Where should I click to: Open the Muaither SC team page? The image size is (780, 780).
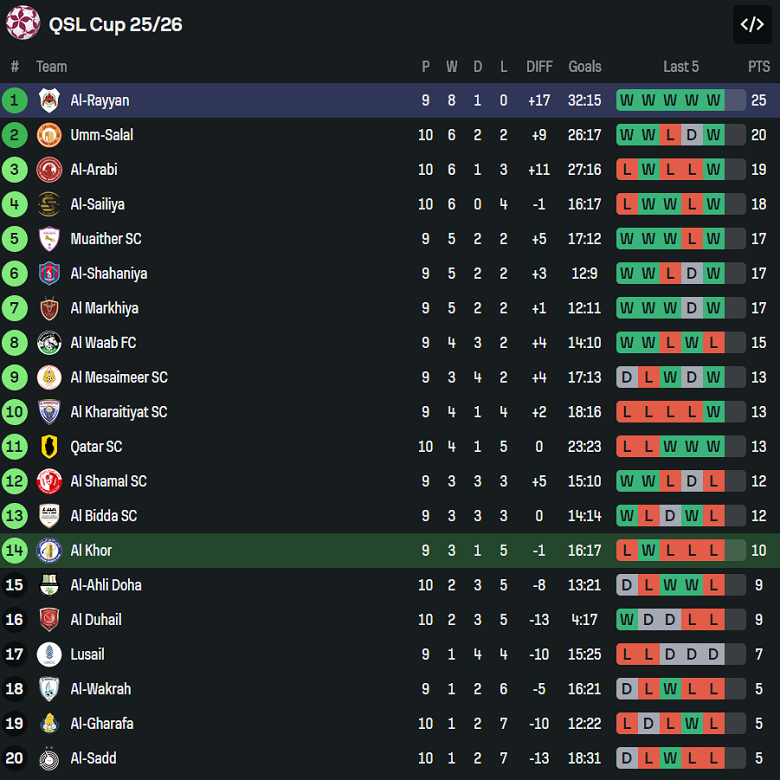click(106, 239)
